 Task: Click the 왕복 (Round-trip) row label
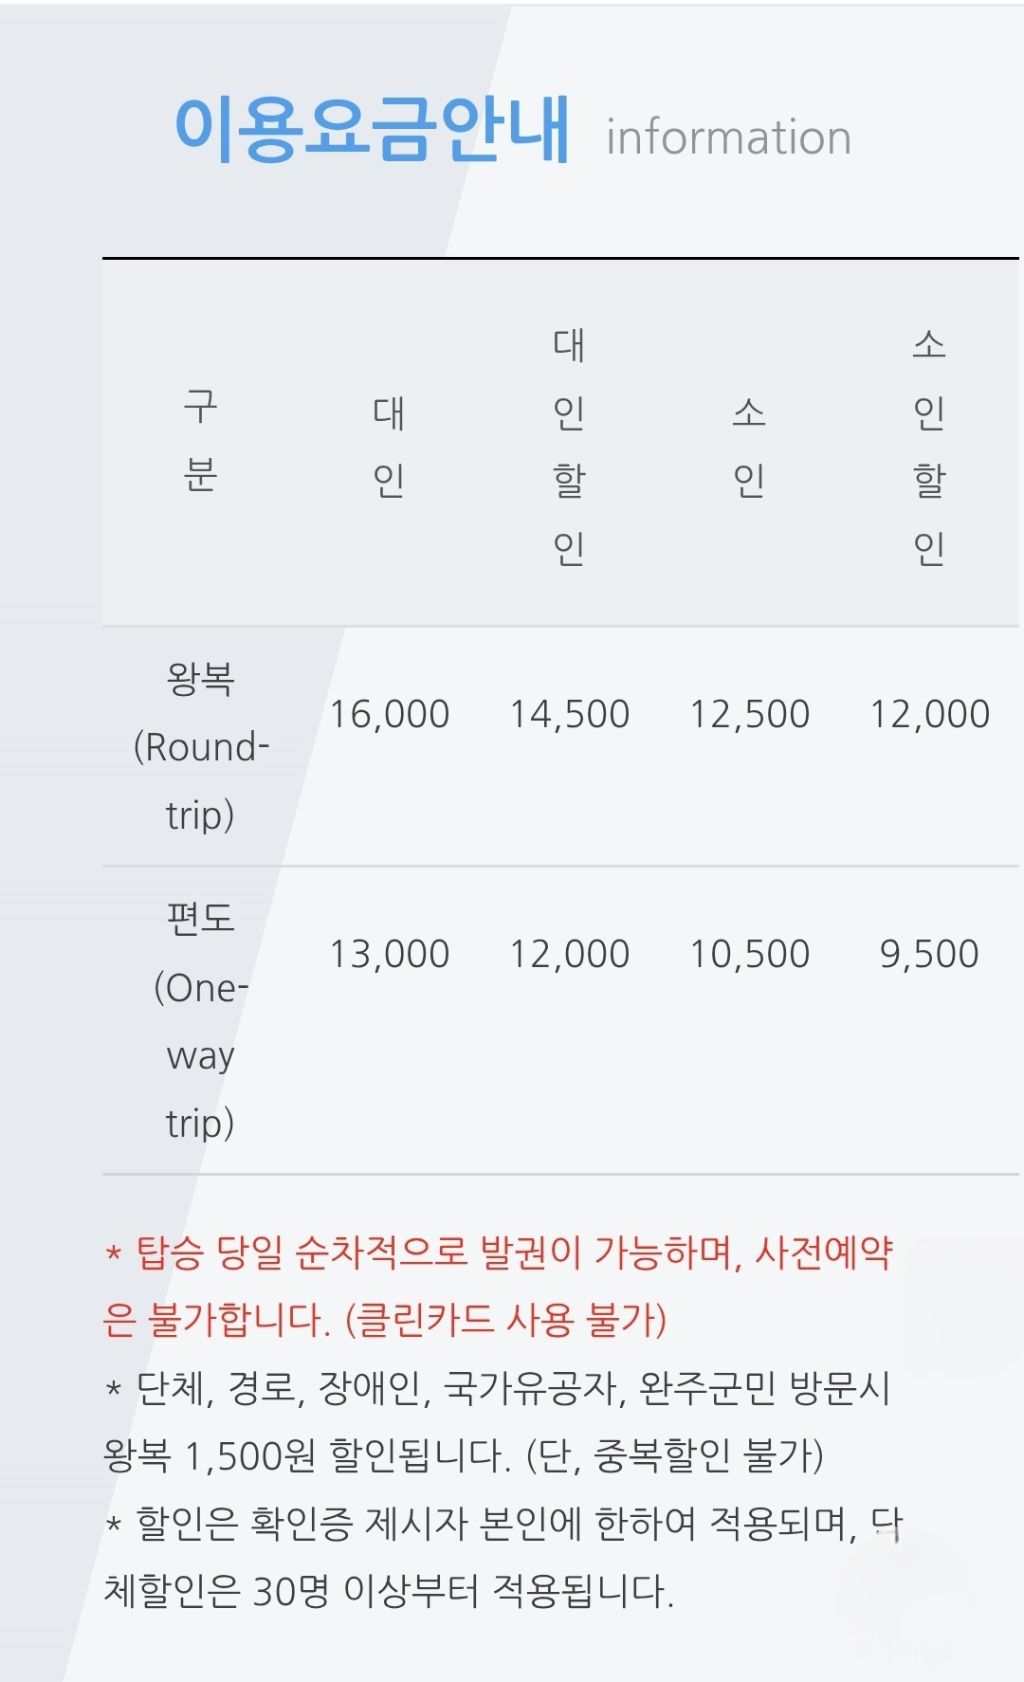tap(201, 746)
